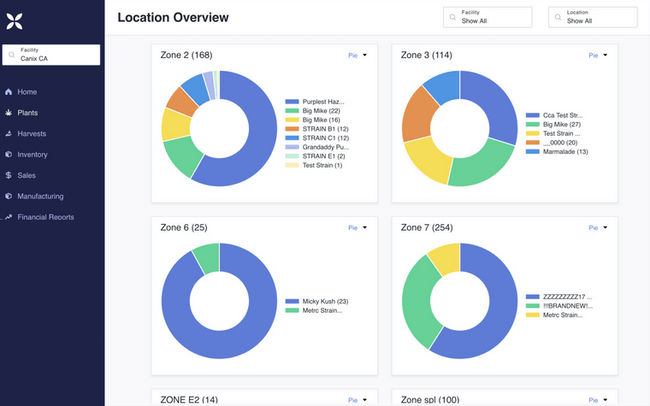Click the Pie label in Zone 6 card
This screenshot has height=406, width=650.
[x=353, y=228]
